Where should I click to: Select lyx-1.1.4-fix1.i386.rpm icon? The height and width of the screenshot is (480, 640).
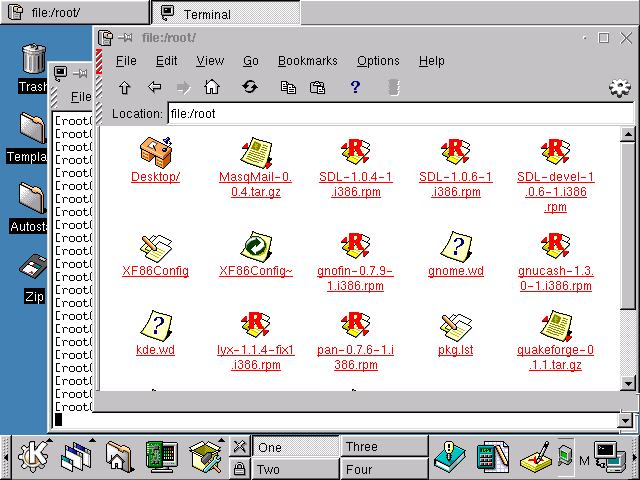pyautogui.click(x=256, y=324)
